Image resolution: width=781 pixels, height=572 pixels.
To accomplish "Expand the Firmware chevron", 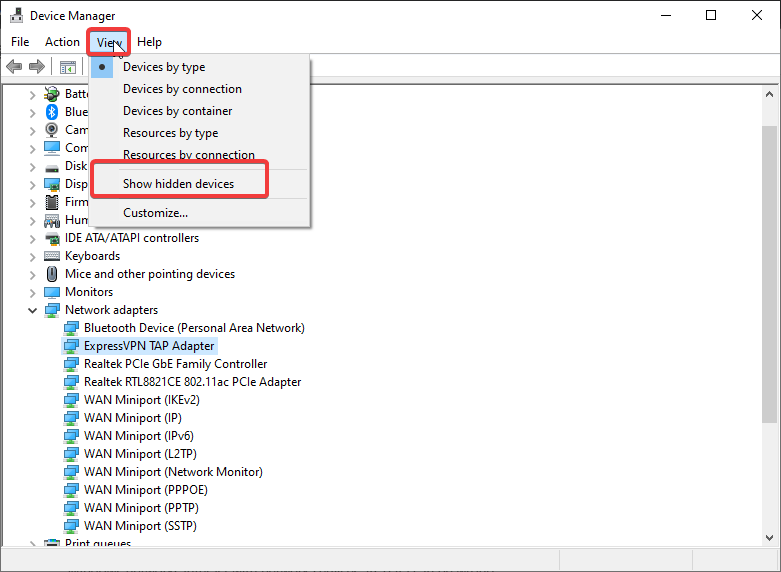I will coord(32,202).
